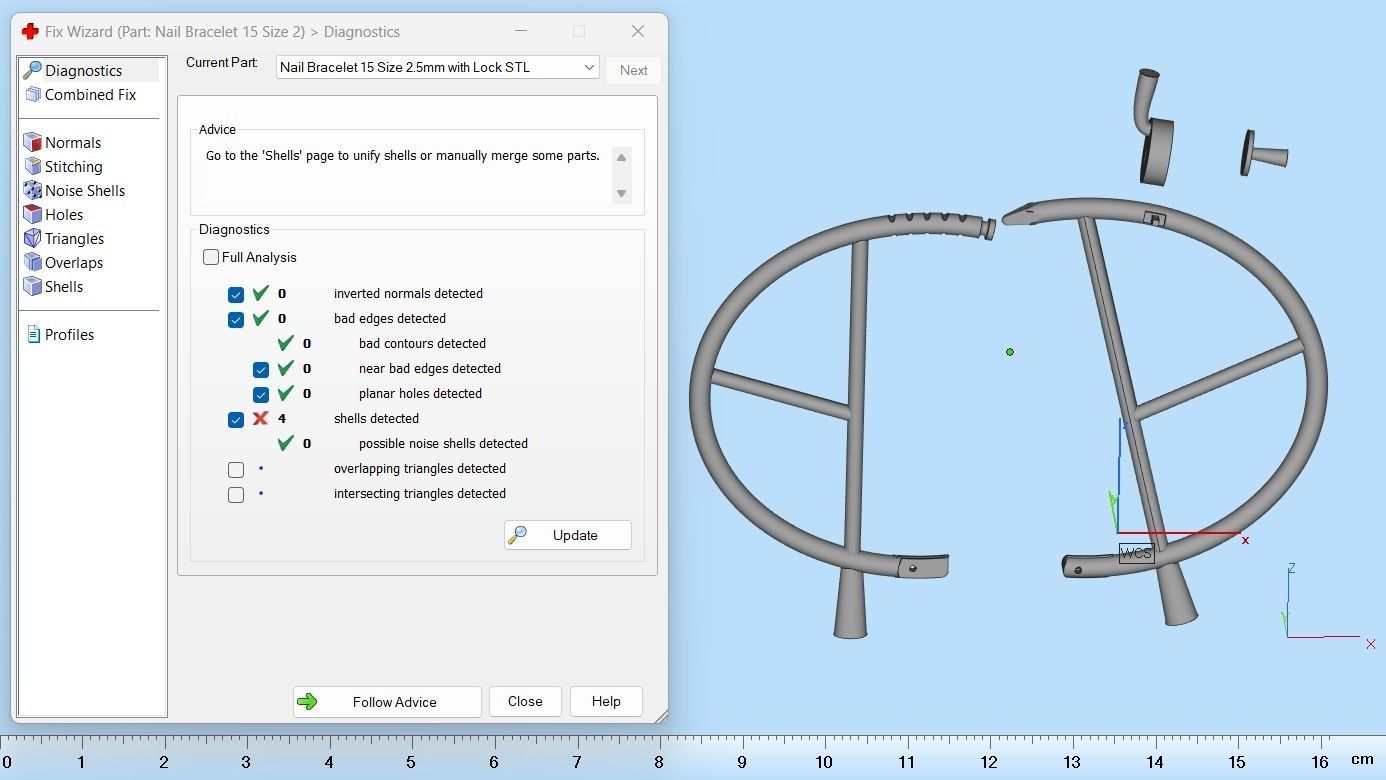The width and height of the screenshot is (1386, 780).
Task: Enable overlapping triangles detected checkbox
Action: (x=236, y=469)
